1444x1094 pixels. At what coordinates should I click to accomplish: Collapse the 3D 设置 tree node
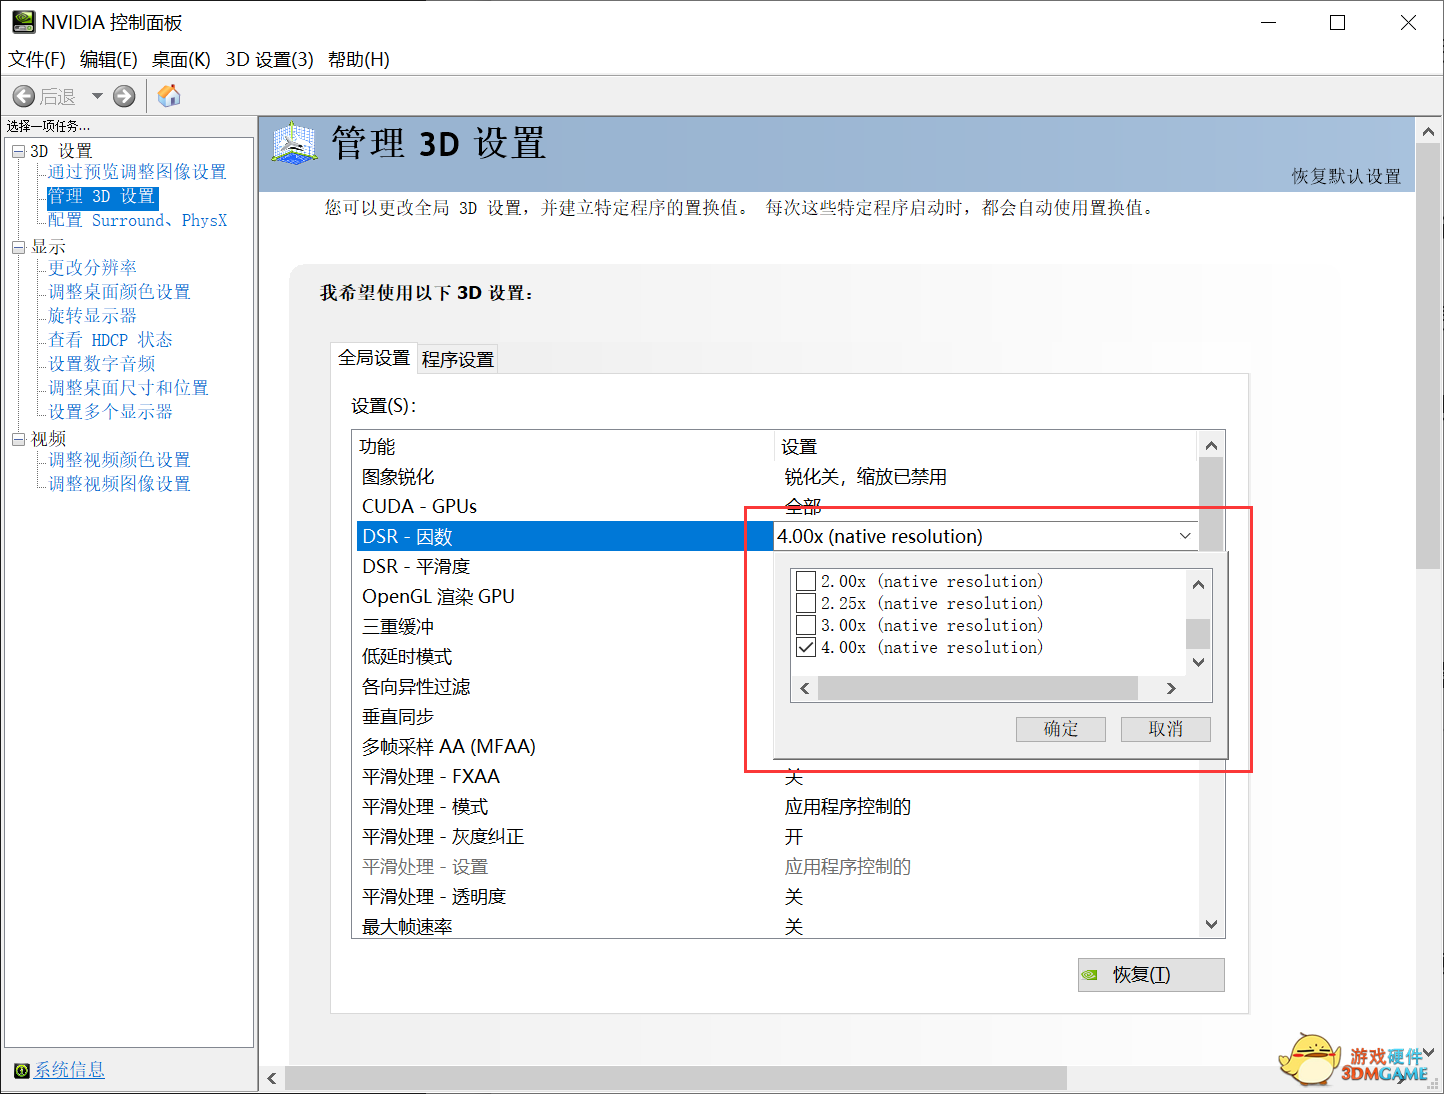coord(18,151)
